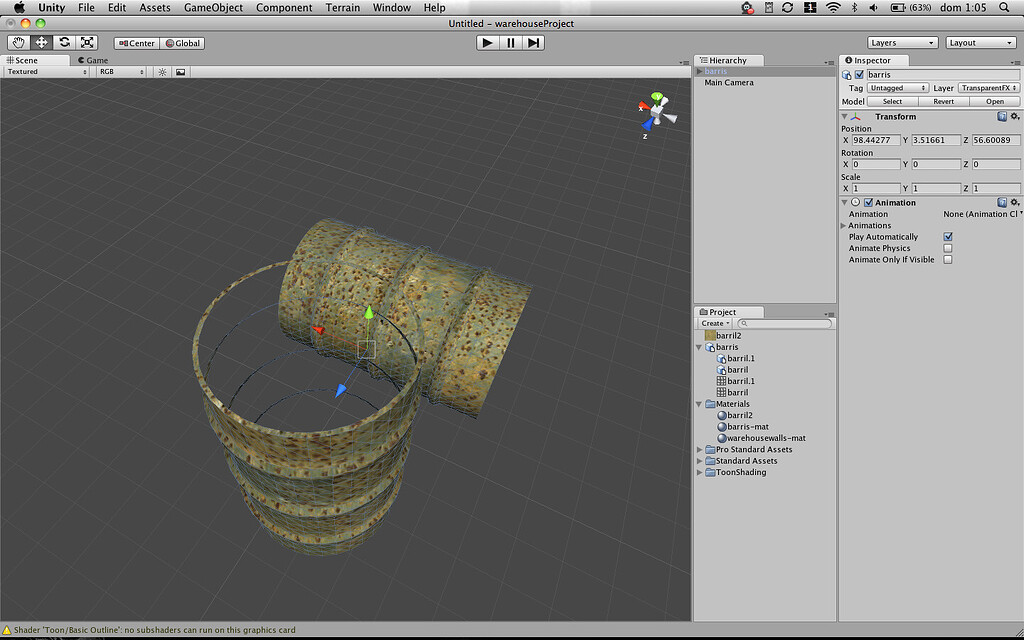Click the Open button in the Inspector
Screen dimensions: 1024x640
(x=994, y=101)
